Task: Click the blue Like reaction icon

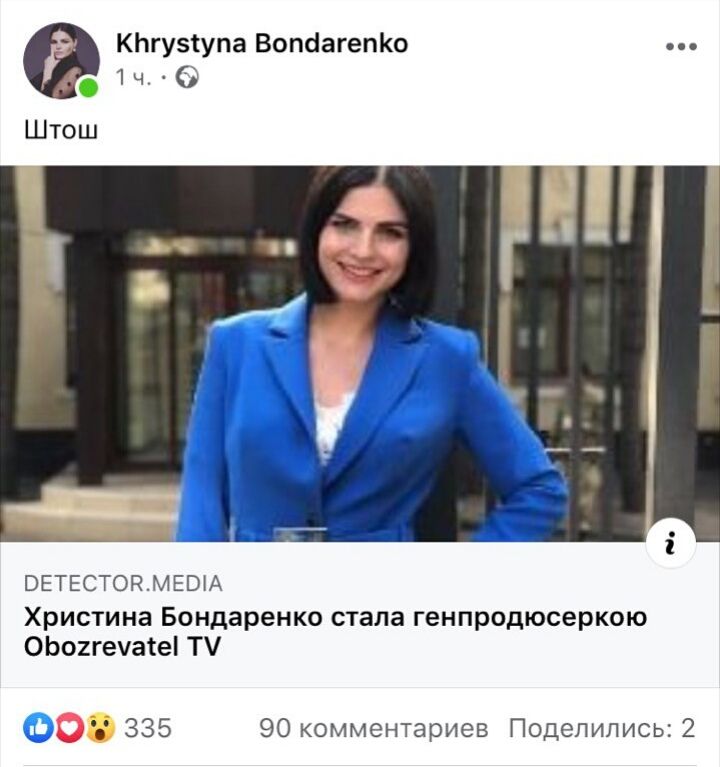Action: (x=38, y=727)
